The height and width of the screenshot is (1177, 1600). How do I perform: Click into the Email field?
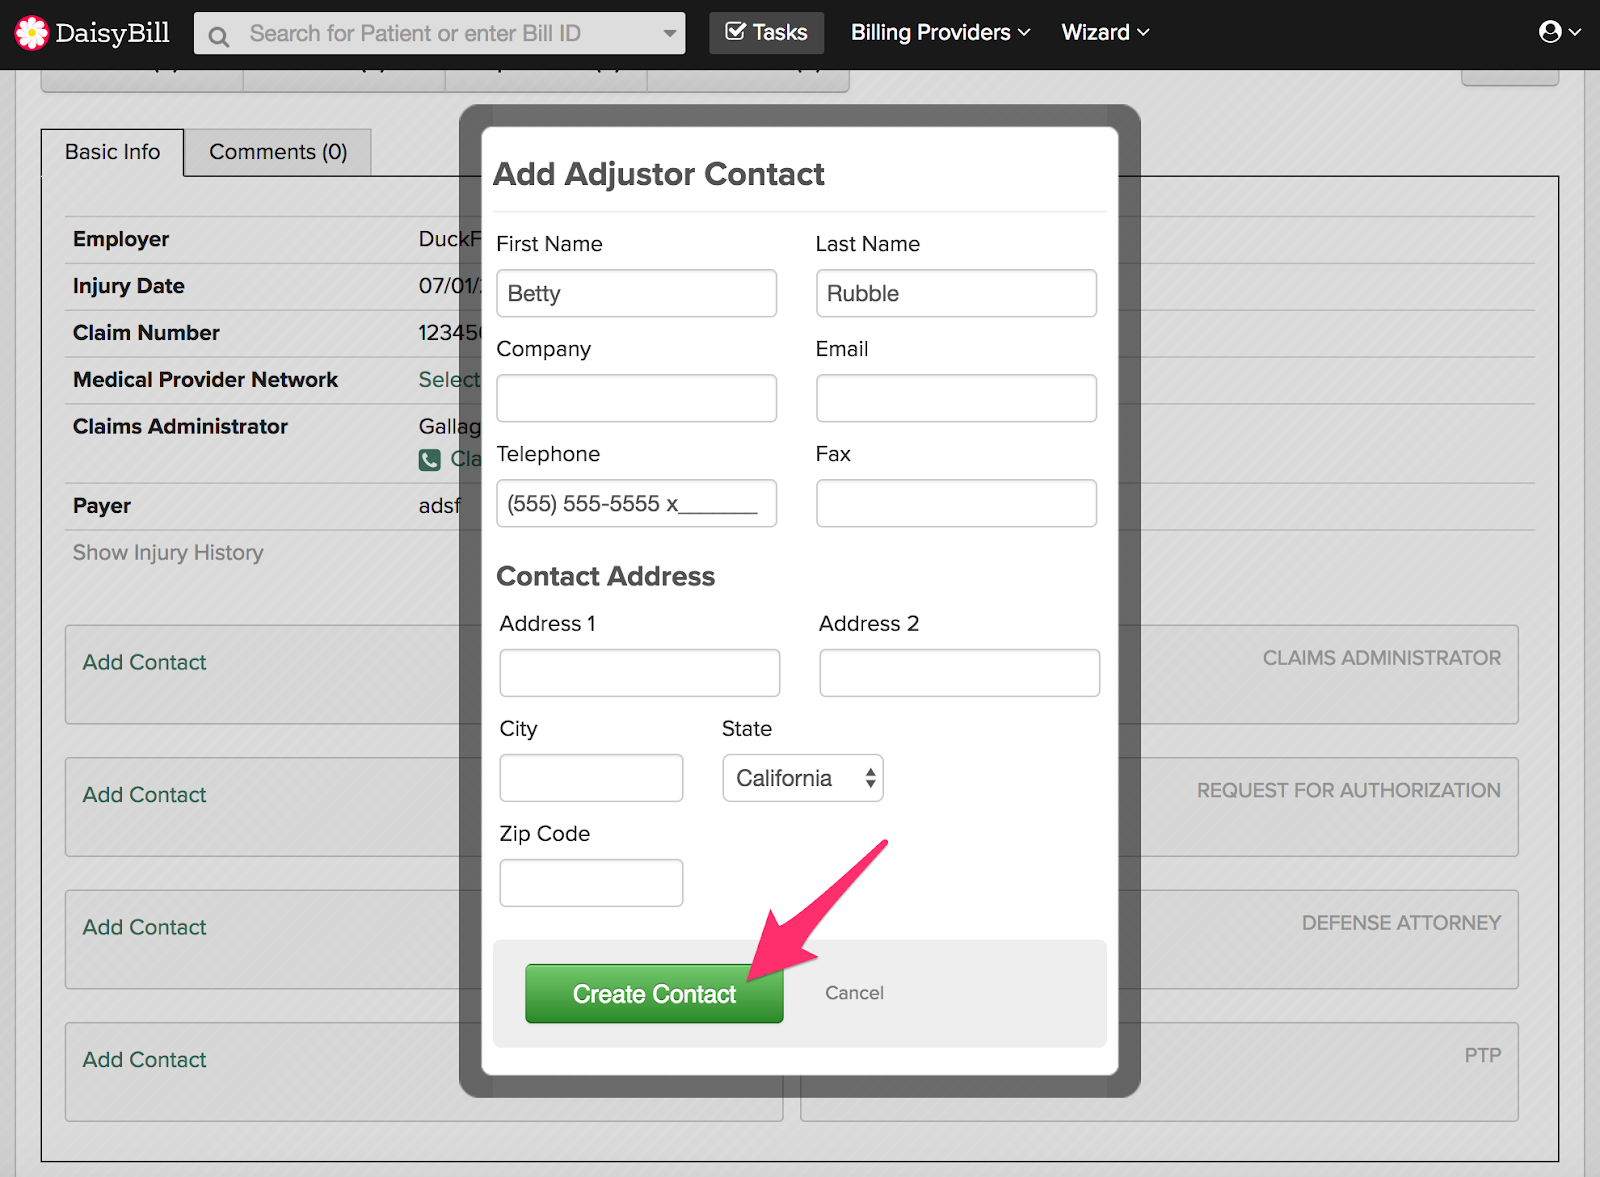click(x=956, y=398)
